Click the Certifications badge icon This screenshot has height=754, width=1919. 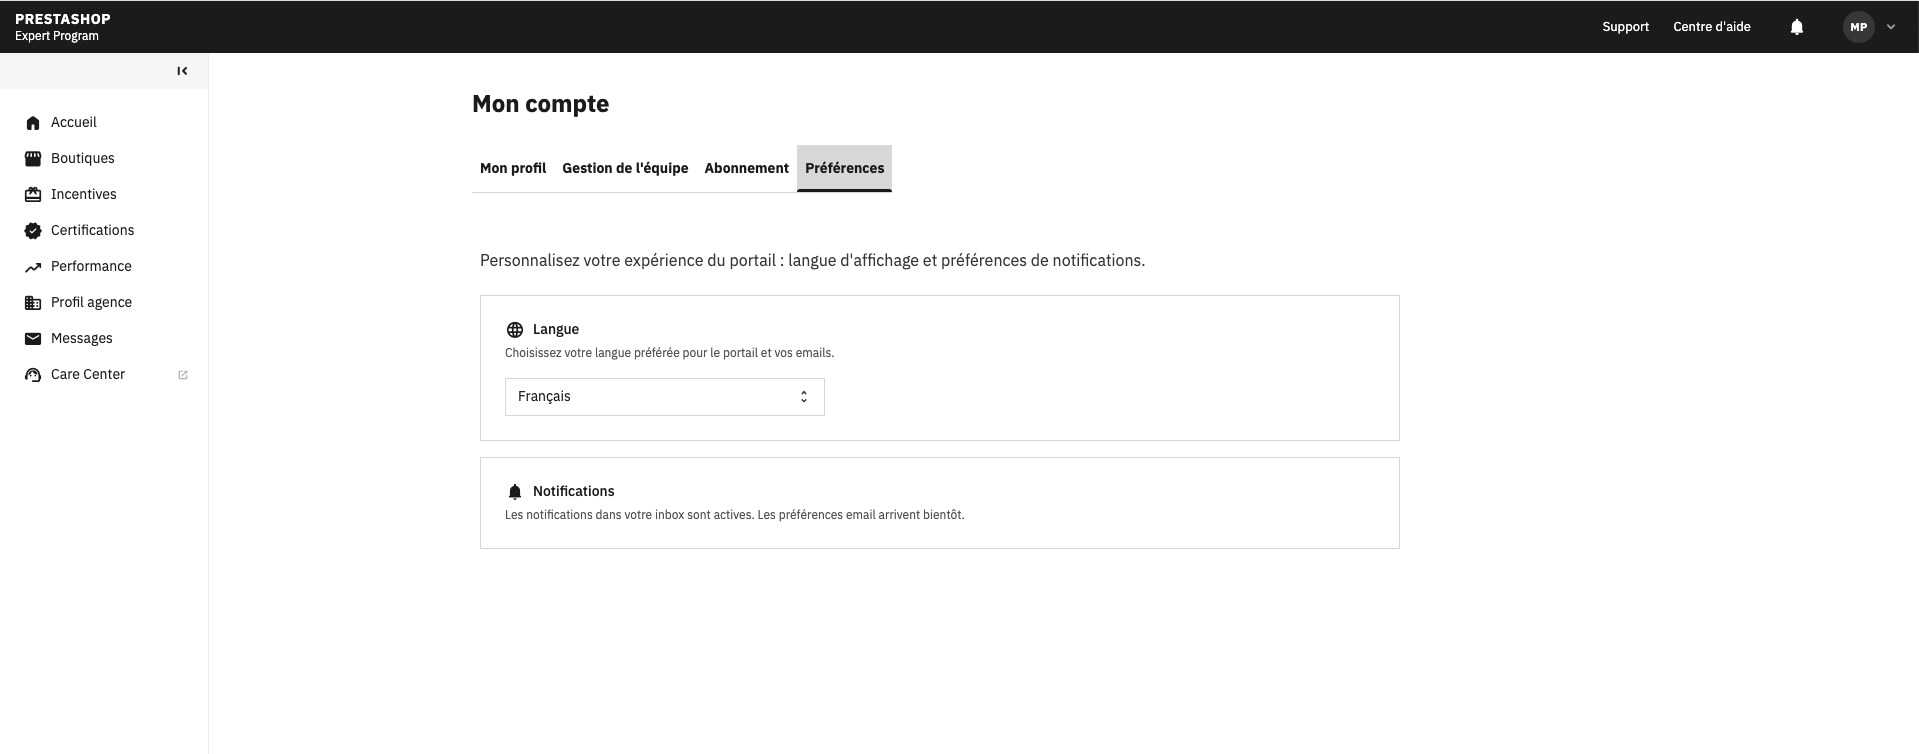point(33,231)
